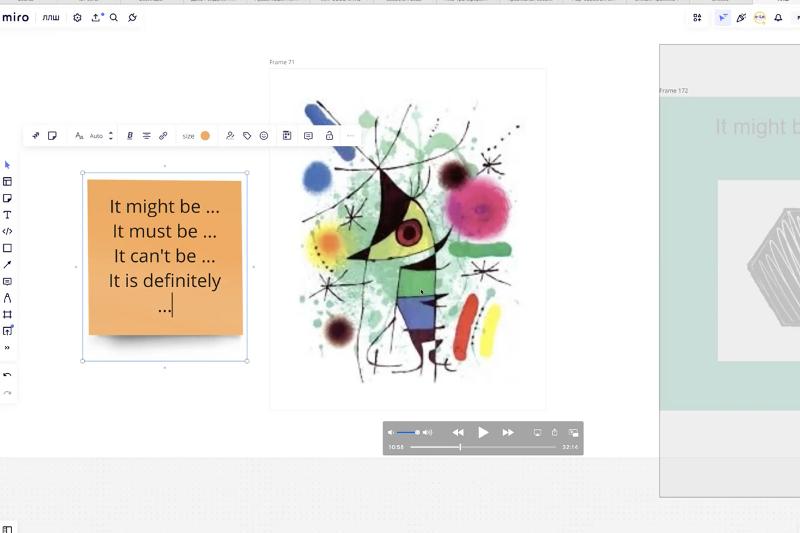The width and height of the screenshot is (800, 533).
Task: Insert link via the context toolbar
Action: click(x=163, y=136)
